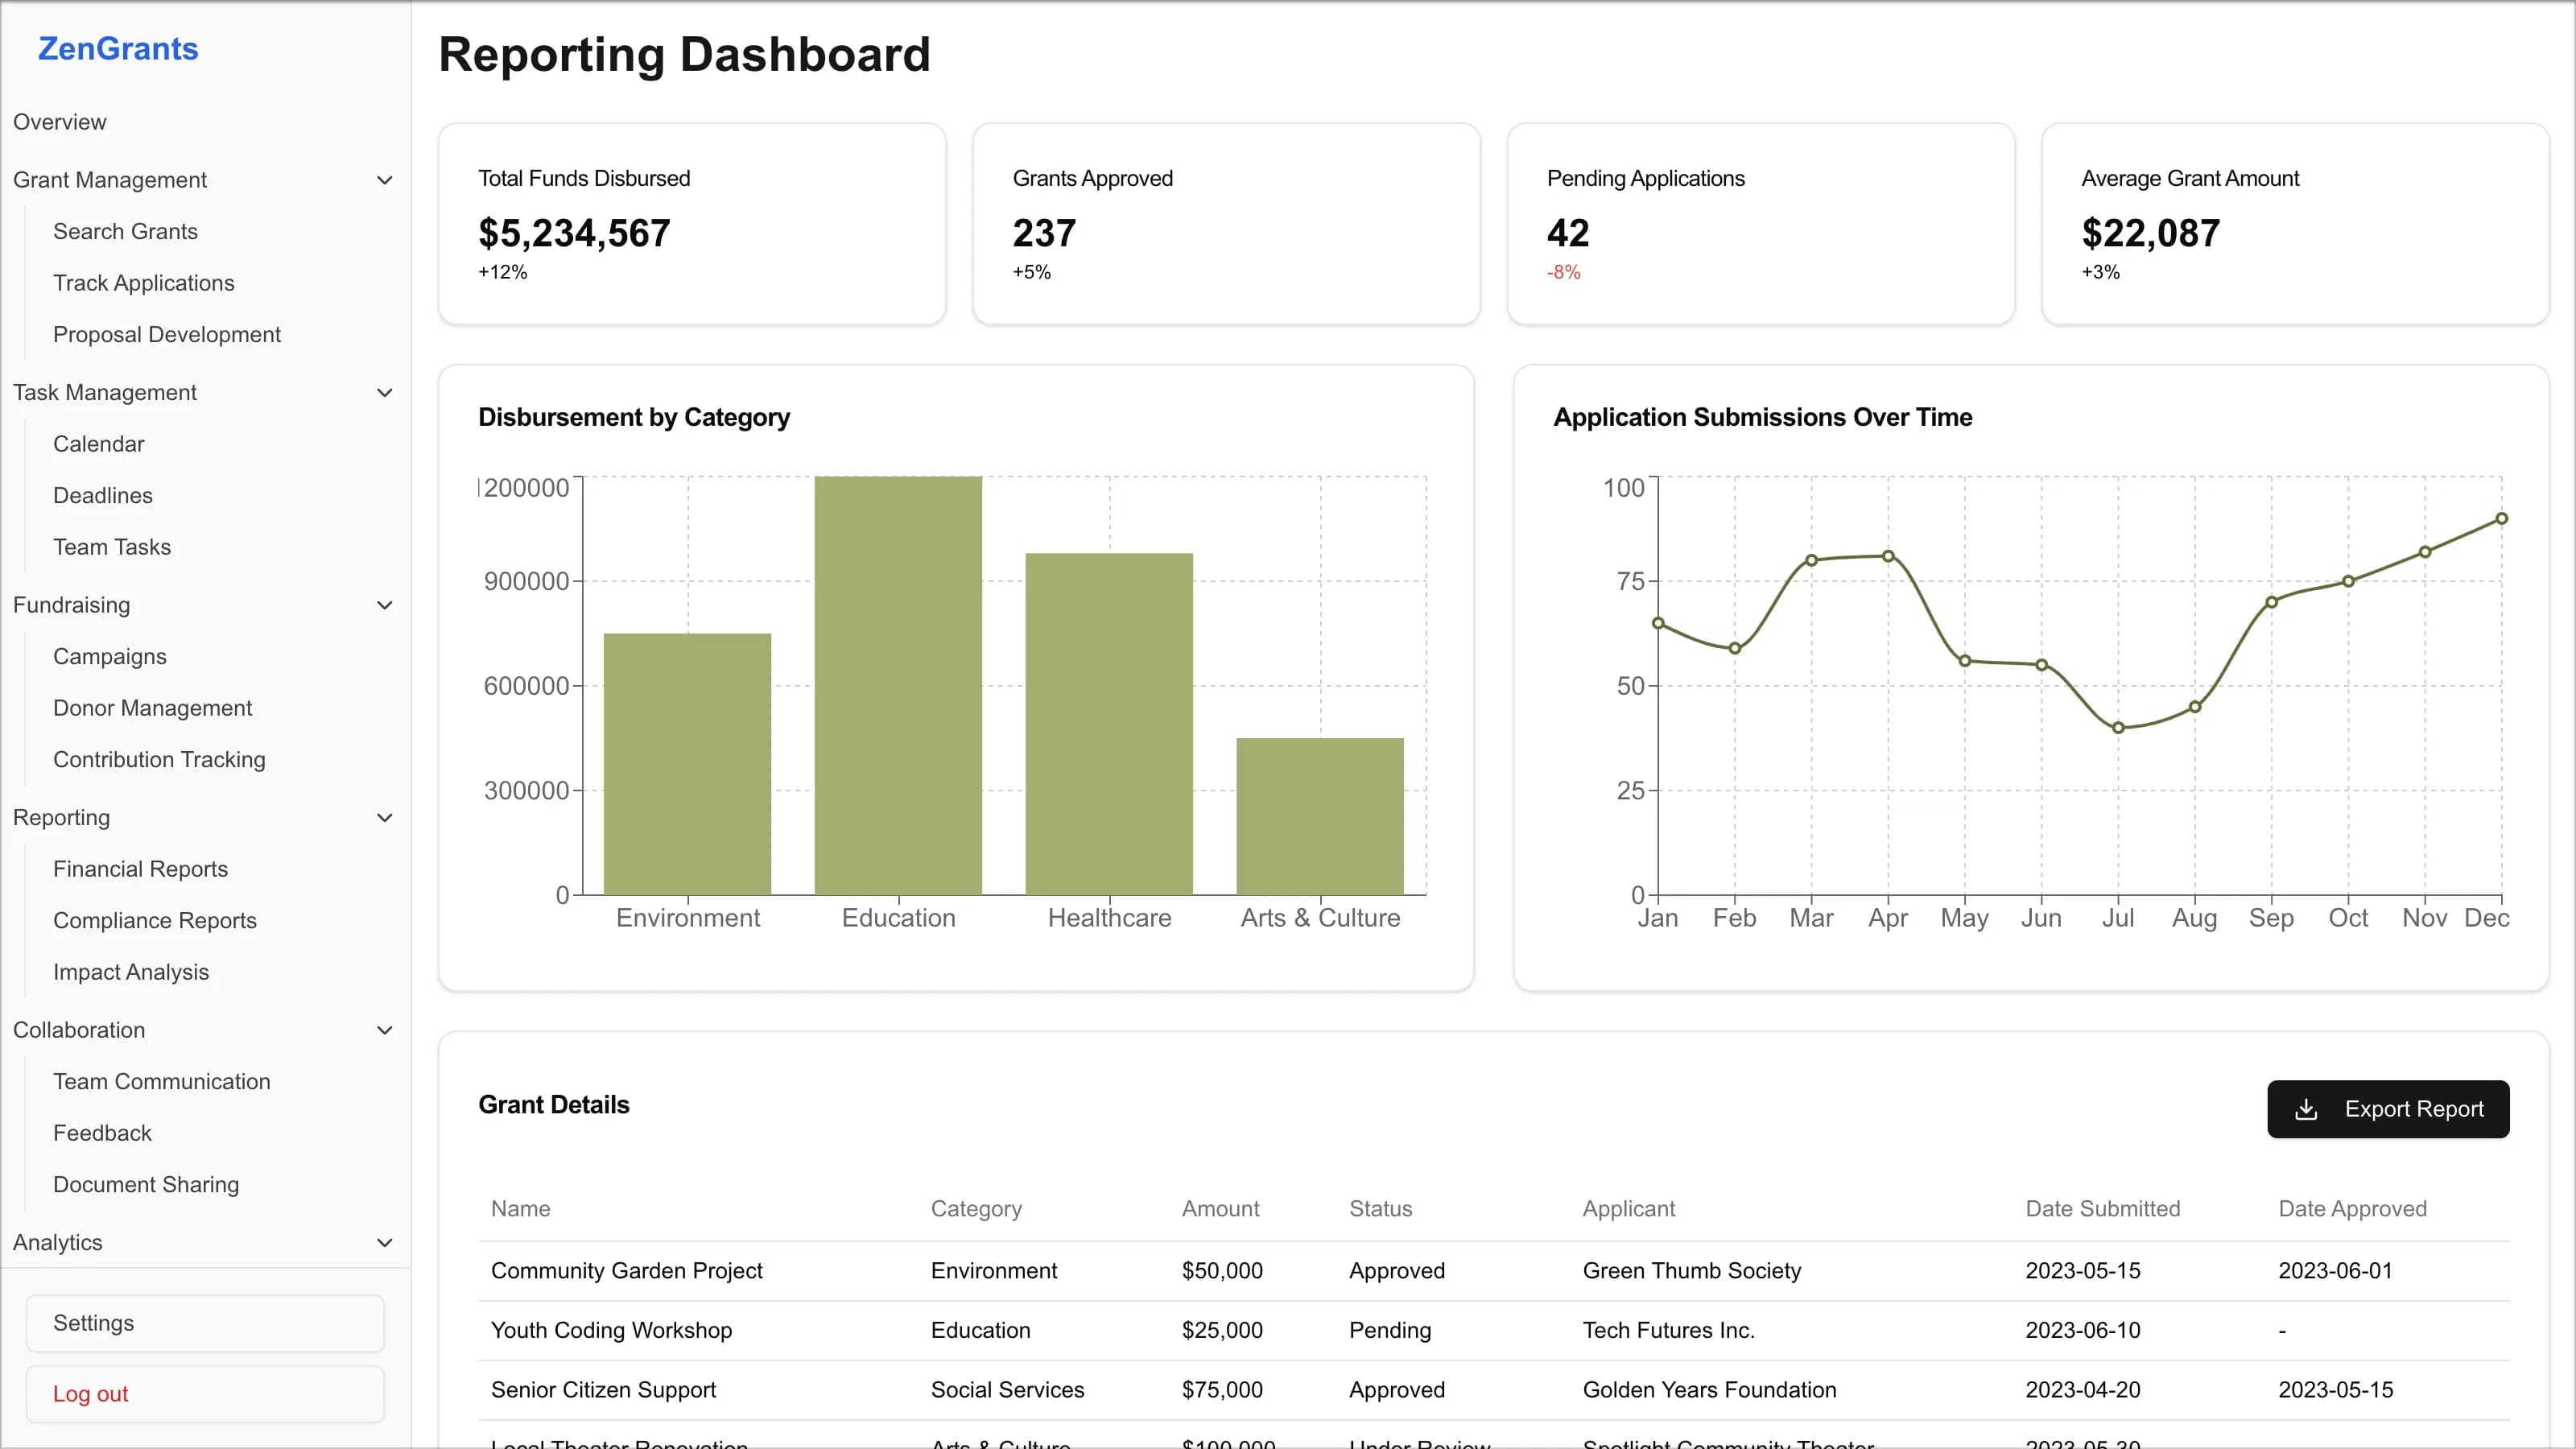Collapse the Grant Management section chevron
Image resolution: width=2576 pixels, height=1449 pixels.
click(384, 180)
